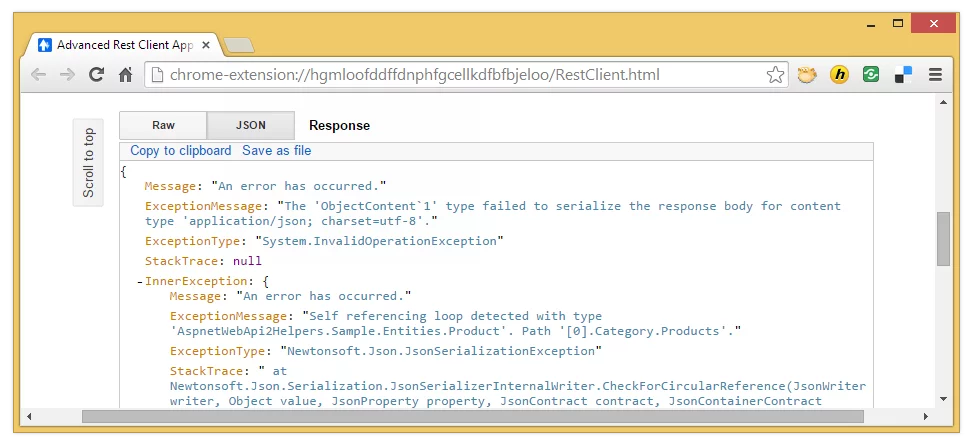Click Copy to clipboard link
Screen dimensions: 973x448
pos(181,151)
